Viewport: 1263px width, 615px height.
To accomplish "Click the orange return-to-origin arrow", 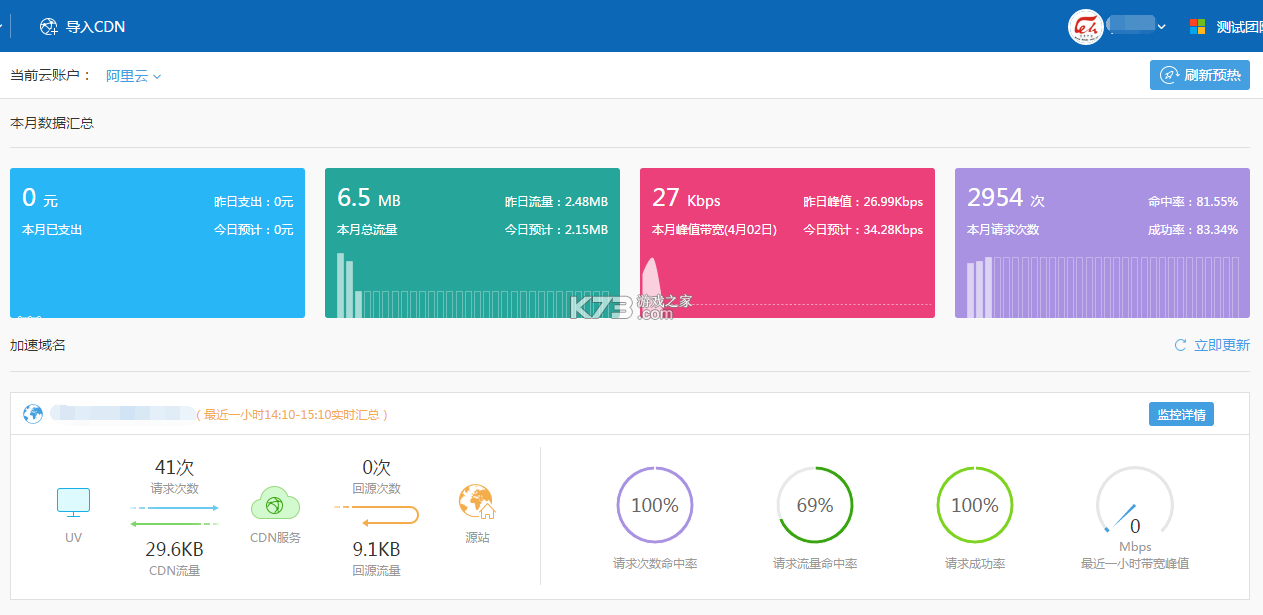I will [376, 516].
